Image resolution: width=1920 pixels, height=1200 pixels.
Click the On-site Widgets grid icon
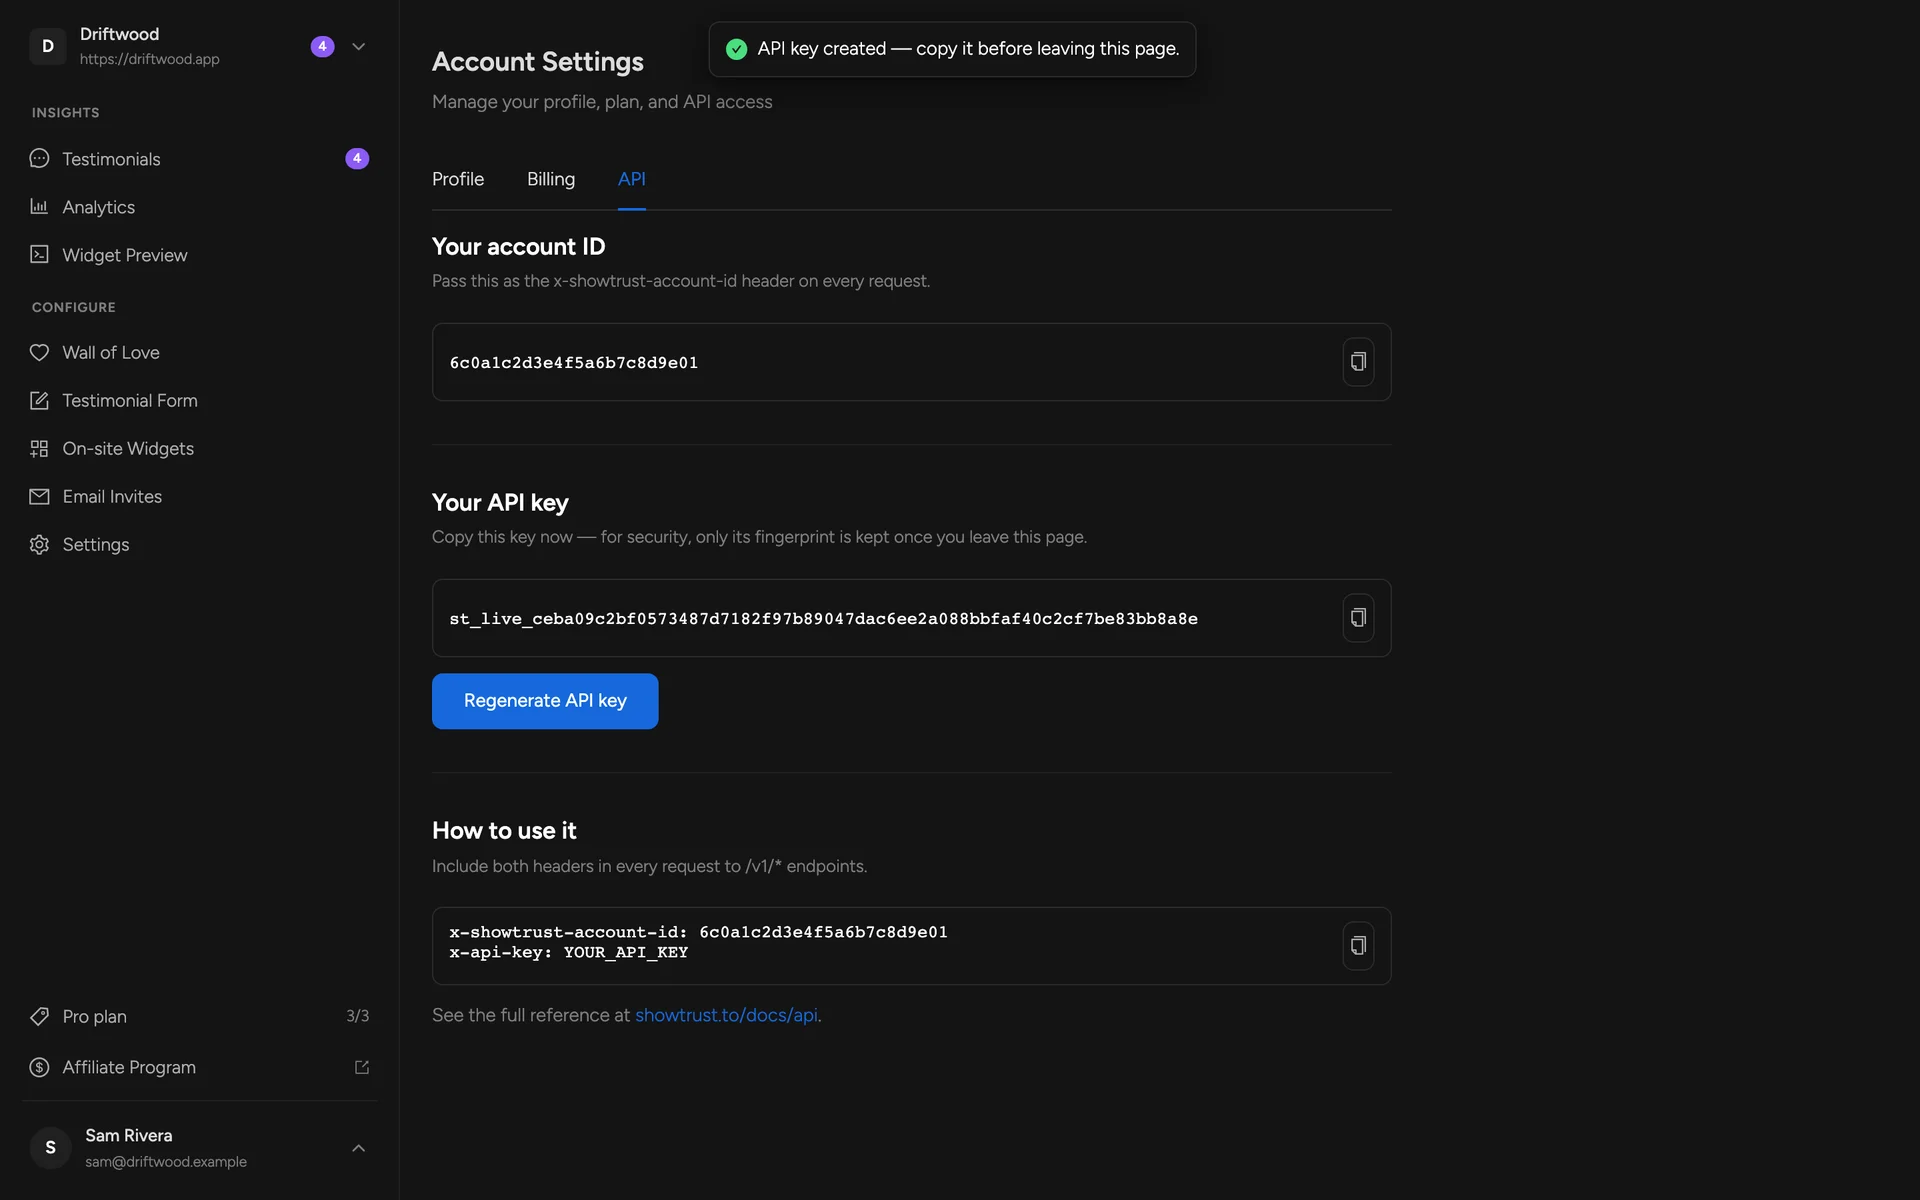pyautogui.click(x=39, y=448)
